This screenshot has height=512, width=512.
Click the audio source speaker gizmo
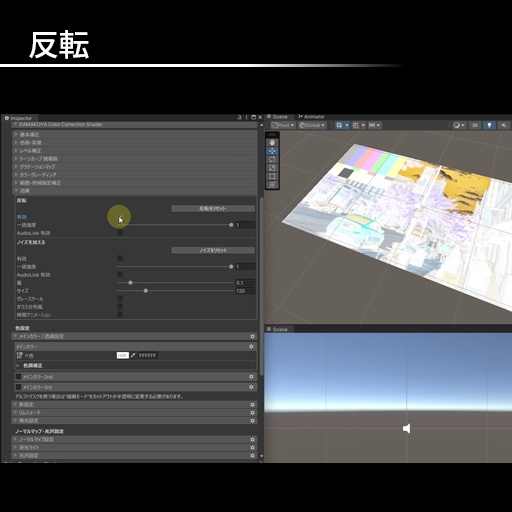(406, 428)
